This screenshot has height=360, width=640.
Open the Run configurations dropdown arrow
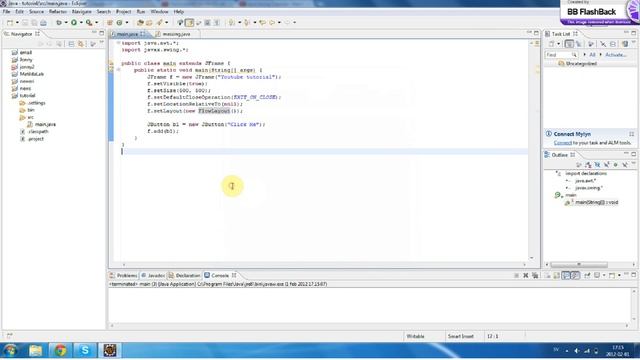click(x=81, y=22)
